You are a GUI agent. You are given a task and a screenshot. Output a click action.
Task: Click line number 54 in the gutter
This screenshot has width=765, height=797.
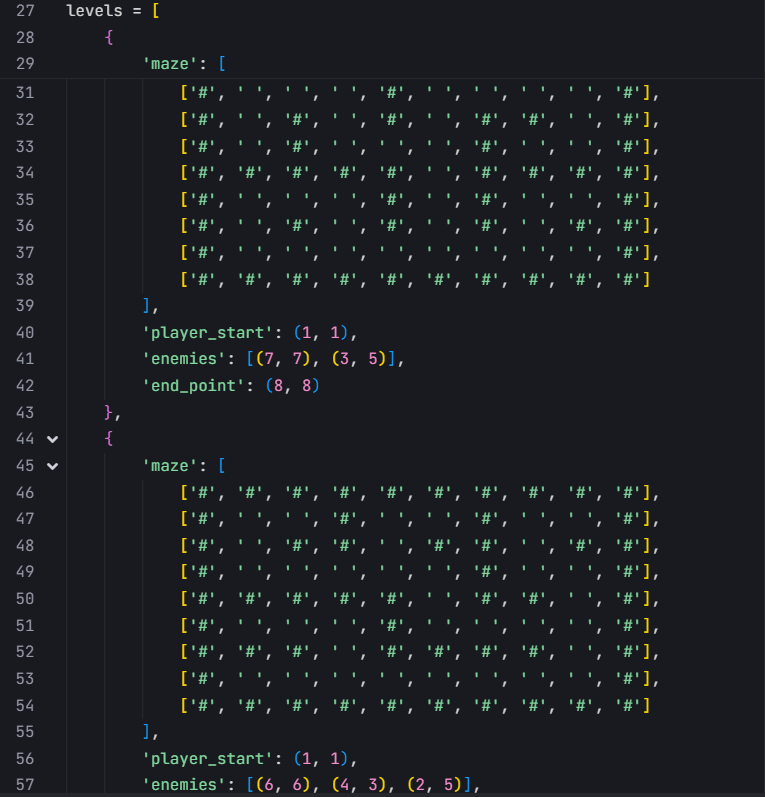(x=25, y=705)
